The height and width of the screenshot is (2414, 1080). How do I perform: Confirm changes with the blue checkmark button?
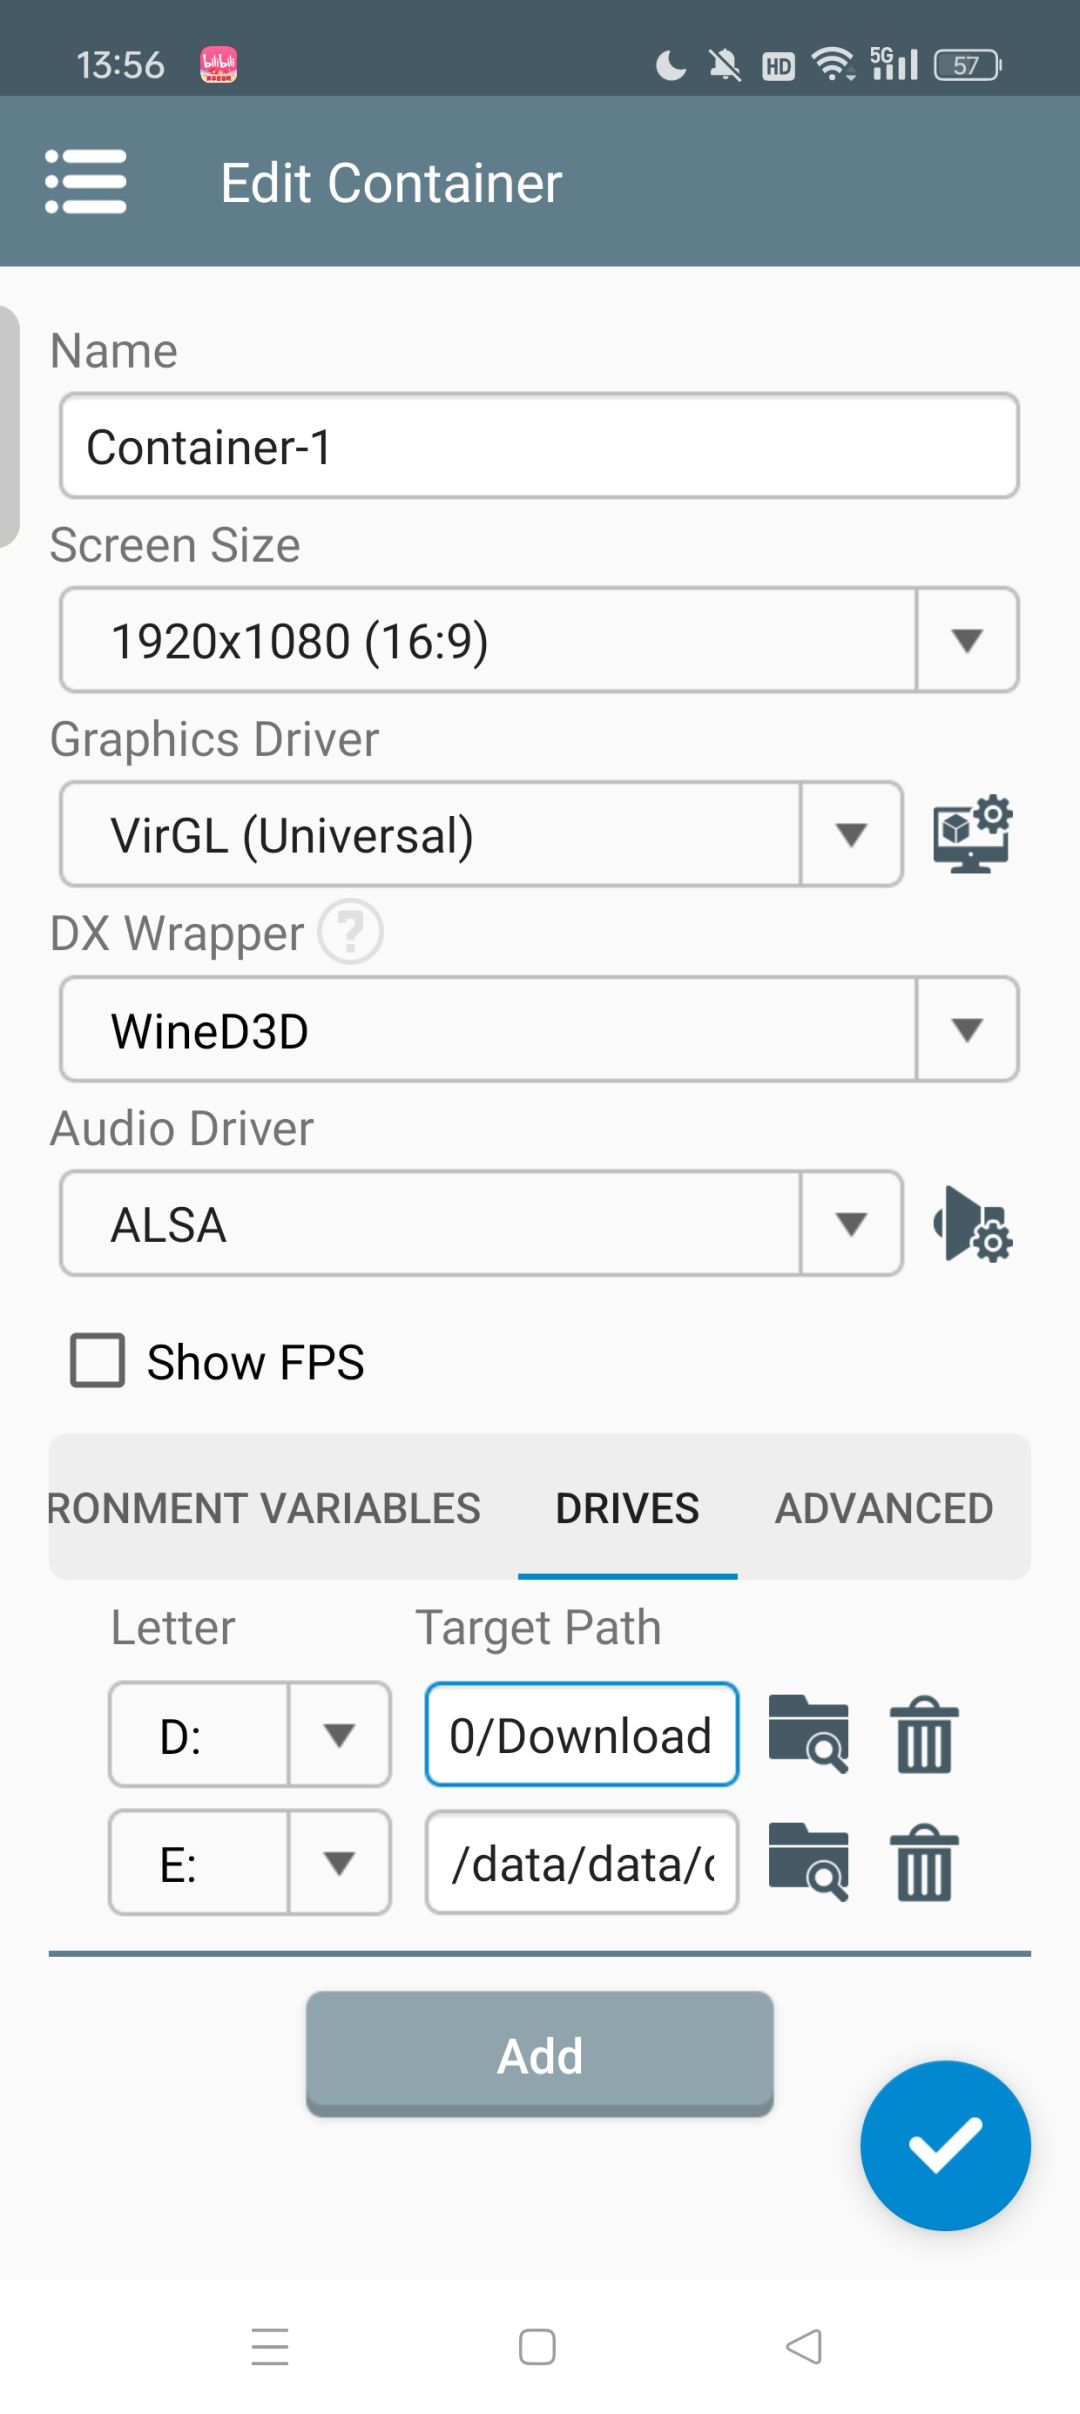click(x=945, y=2145)
